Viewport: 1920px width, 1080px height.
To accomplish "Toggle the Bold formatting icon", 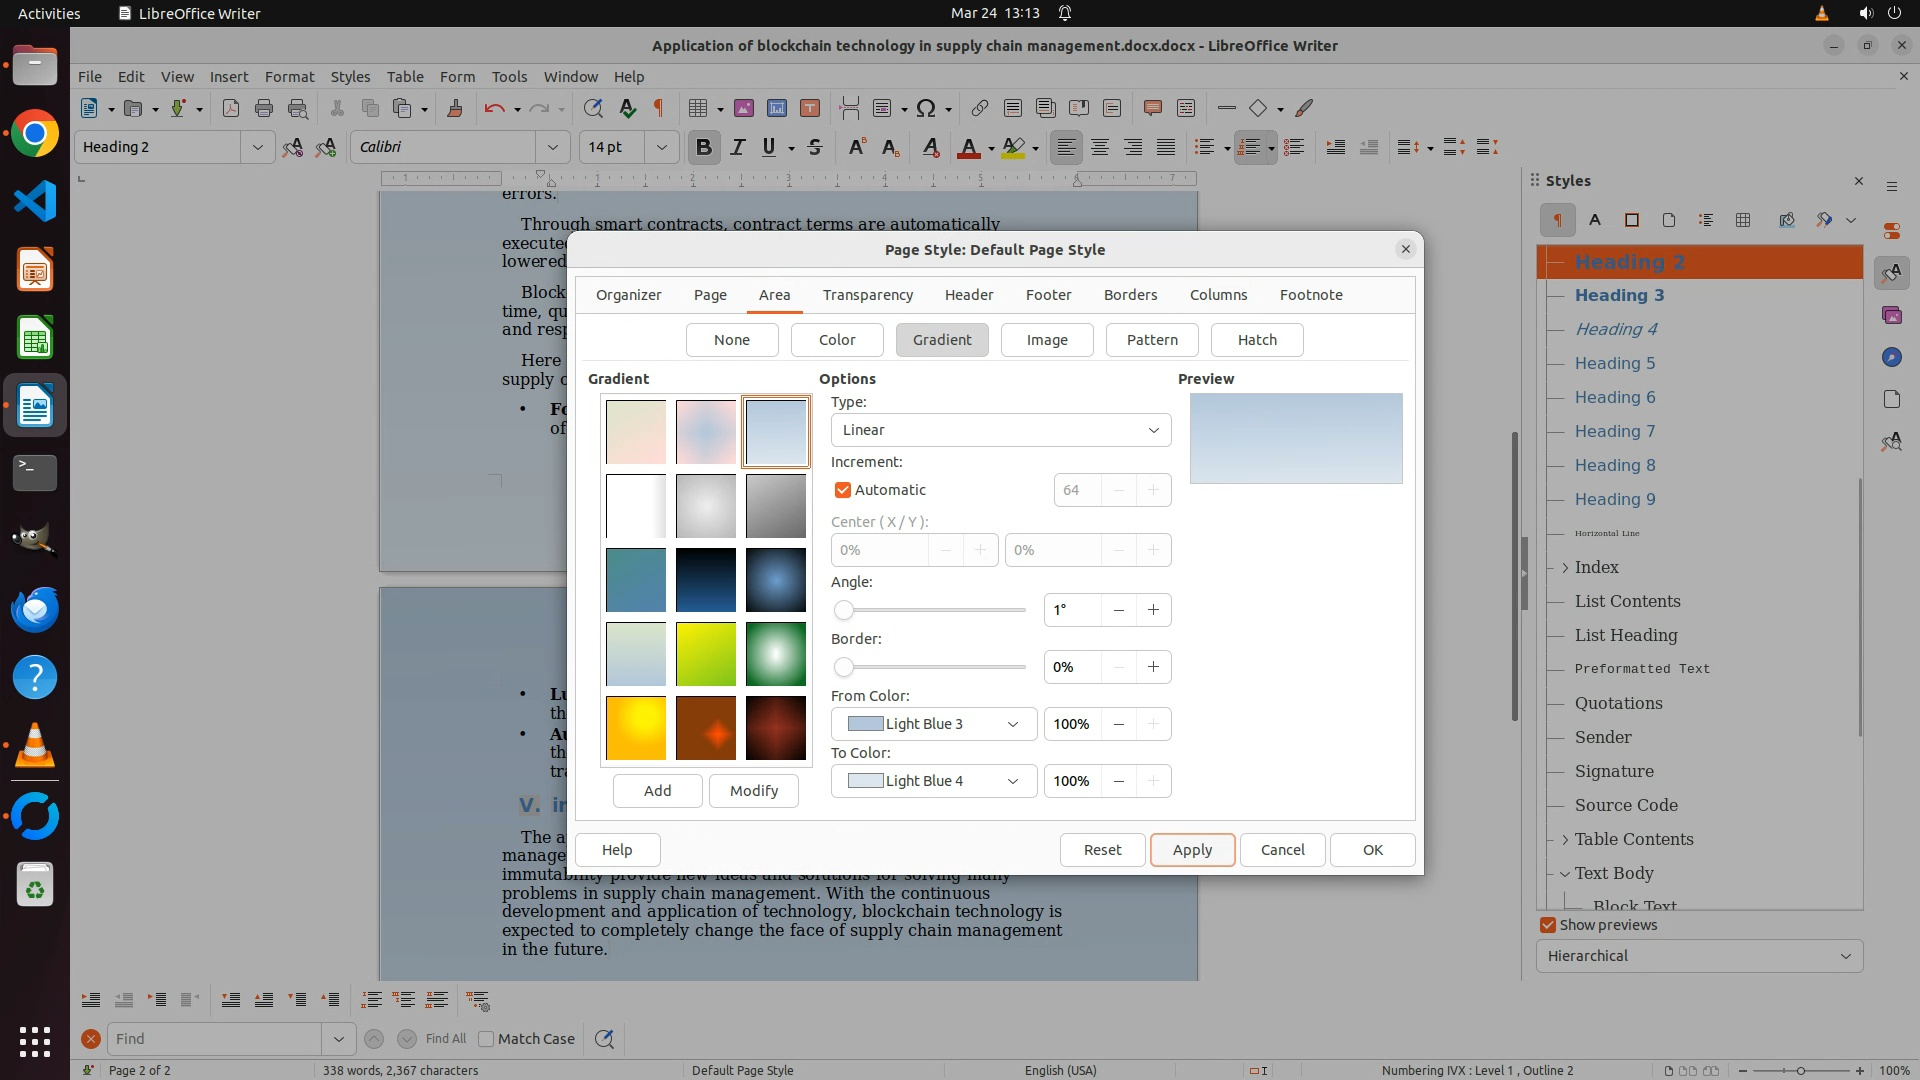I will (x=703, y=148).
